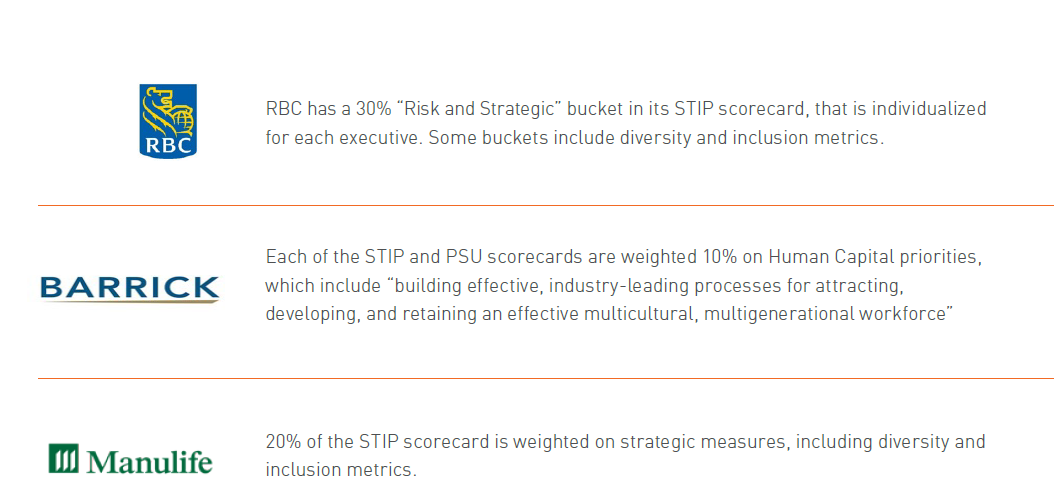Select the Manulife wordmark text in logo
Image resolution: width=1064 pixels, height=493 pixels.
point(149,460)
